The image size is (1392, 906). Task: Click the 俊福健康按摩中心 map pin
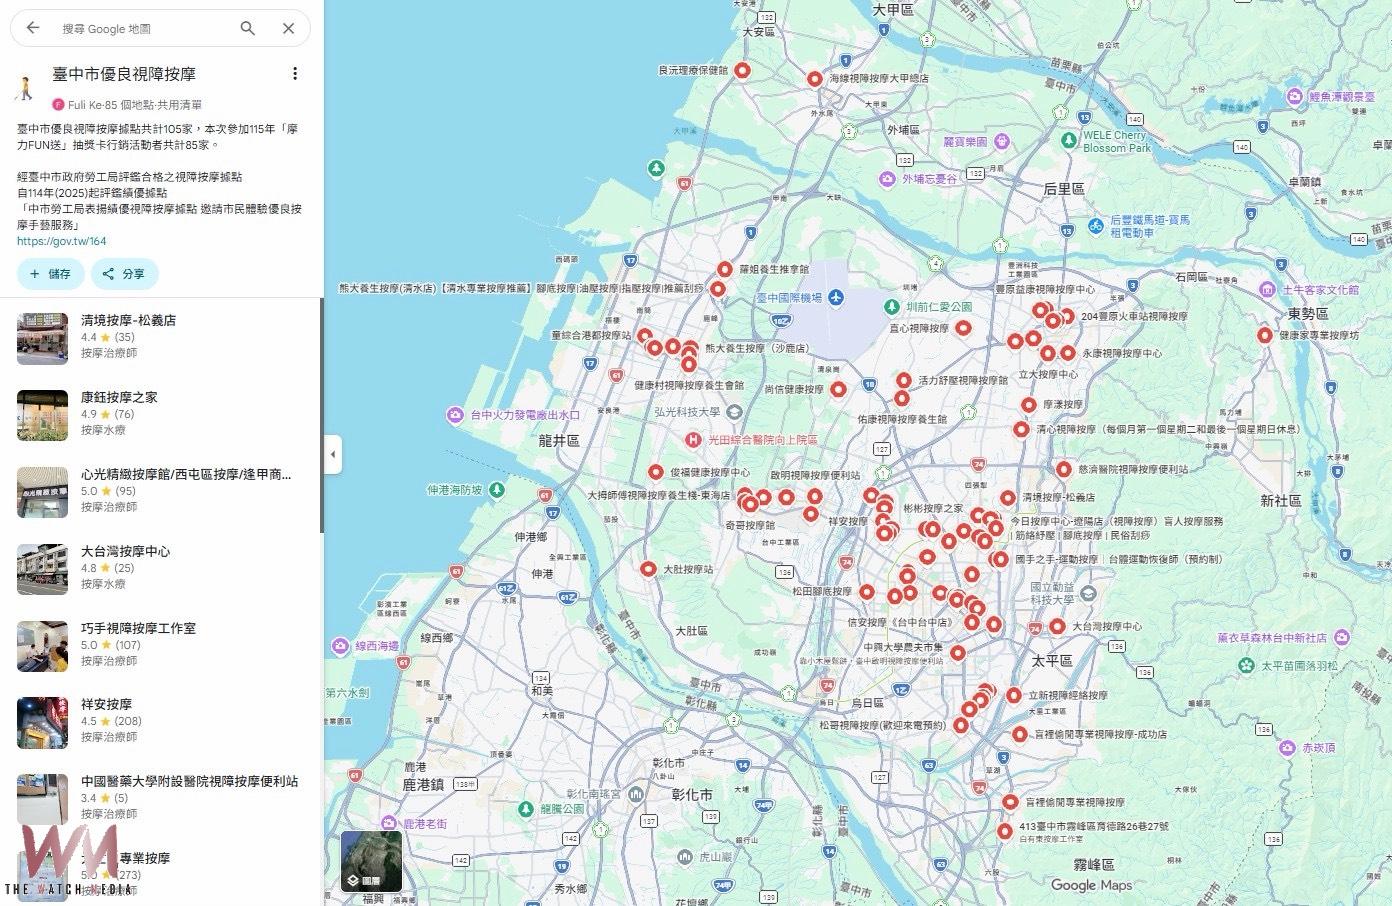pos(655,472)
